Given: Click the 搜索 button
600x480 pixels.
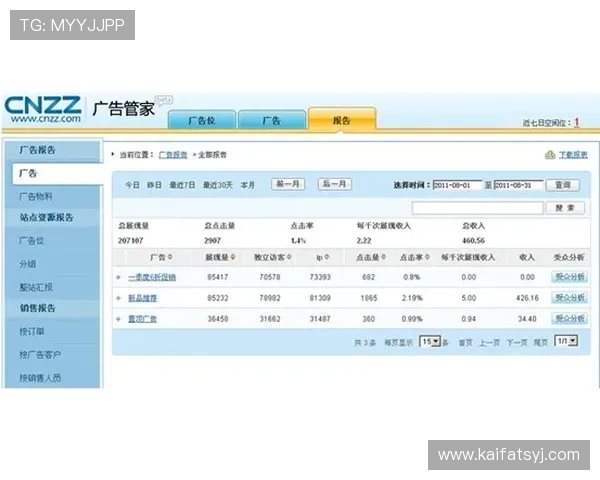Looking at the screenshot, I should 565,208.
